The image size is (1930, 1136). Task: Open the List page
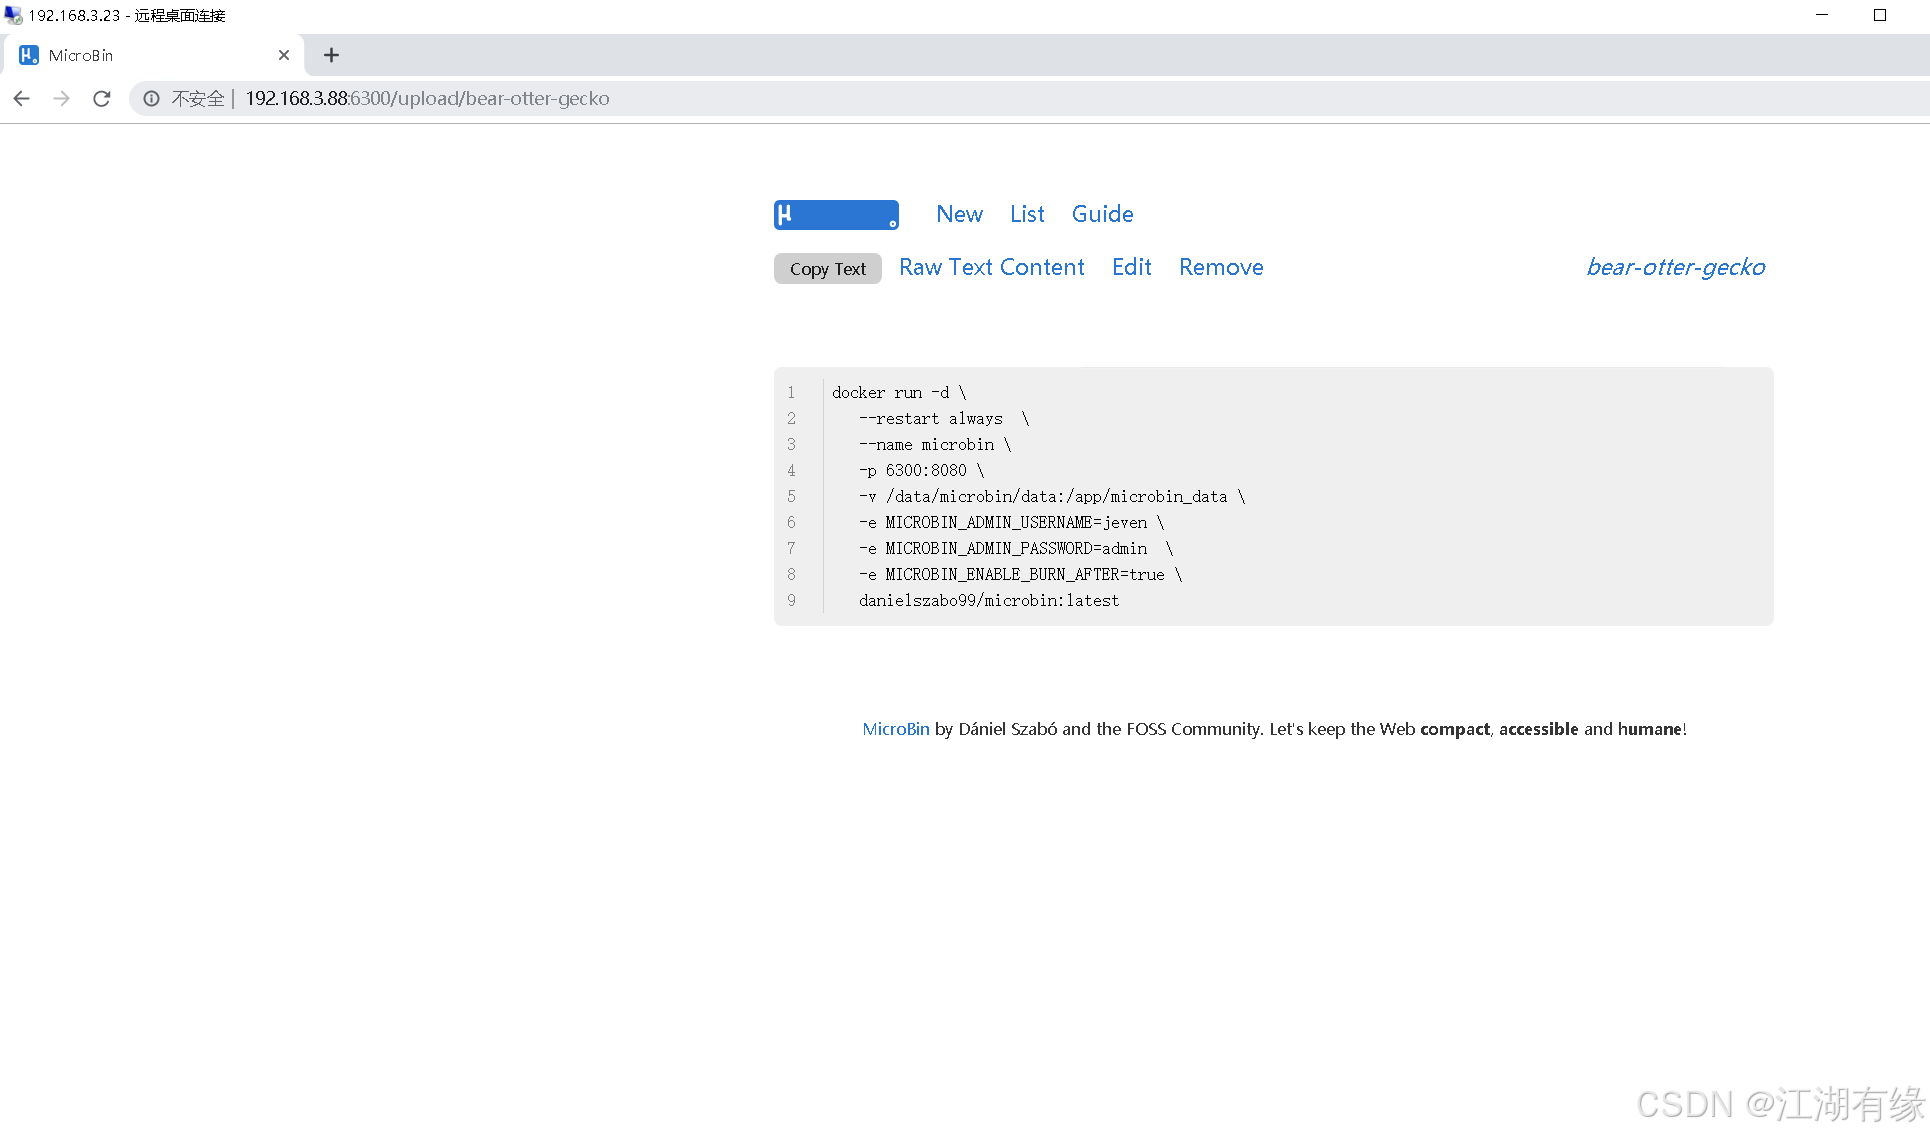[x=1027, y=214]
